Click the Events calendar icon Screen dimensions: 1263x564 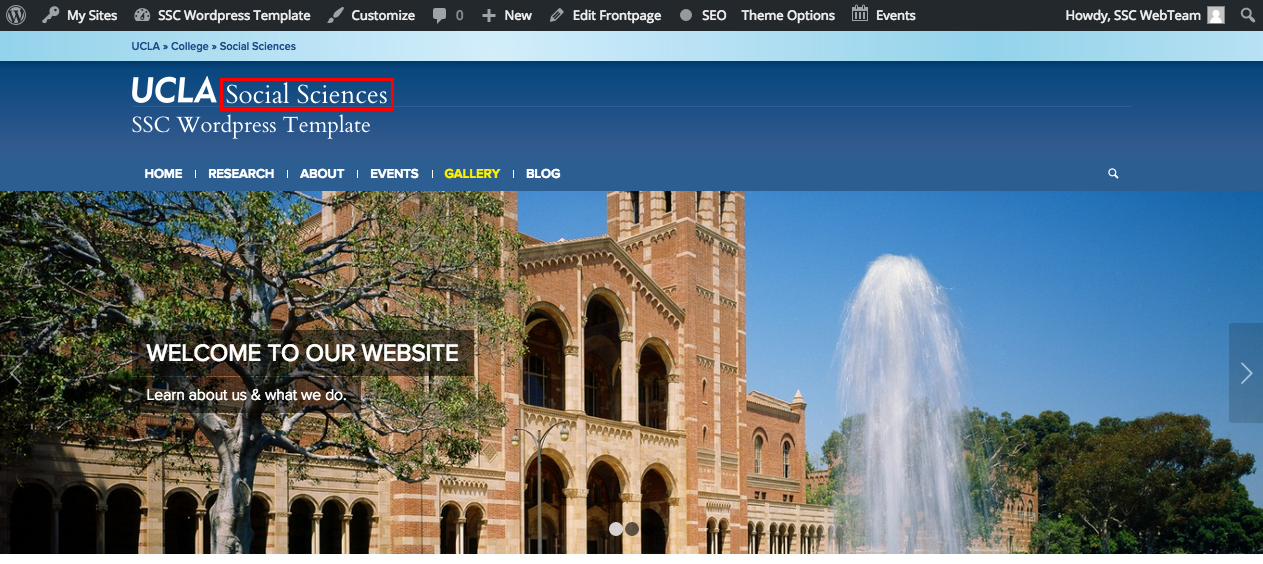(x=860, y=14)
